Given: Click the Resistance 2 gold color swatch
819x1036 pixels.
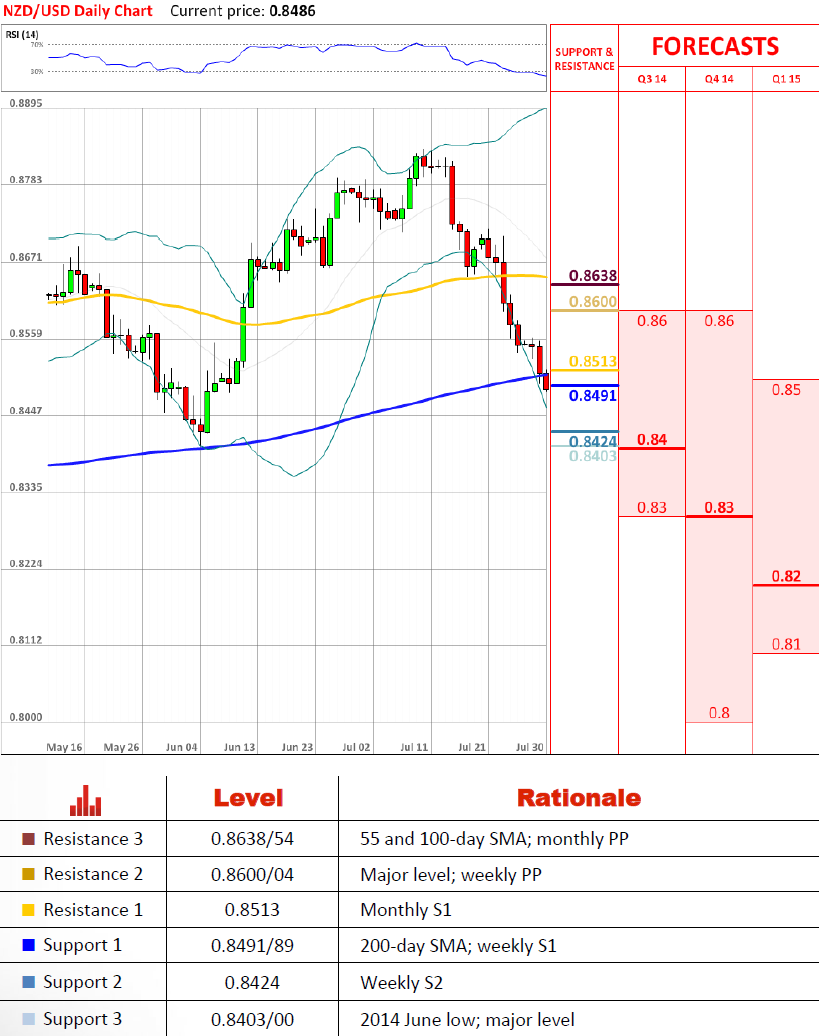Looking at the screenshot, I should (x=28, y=874).
